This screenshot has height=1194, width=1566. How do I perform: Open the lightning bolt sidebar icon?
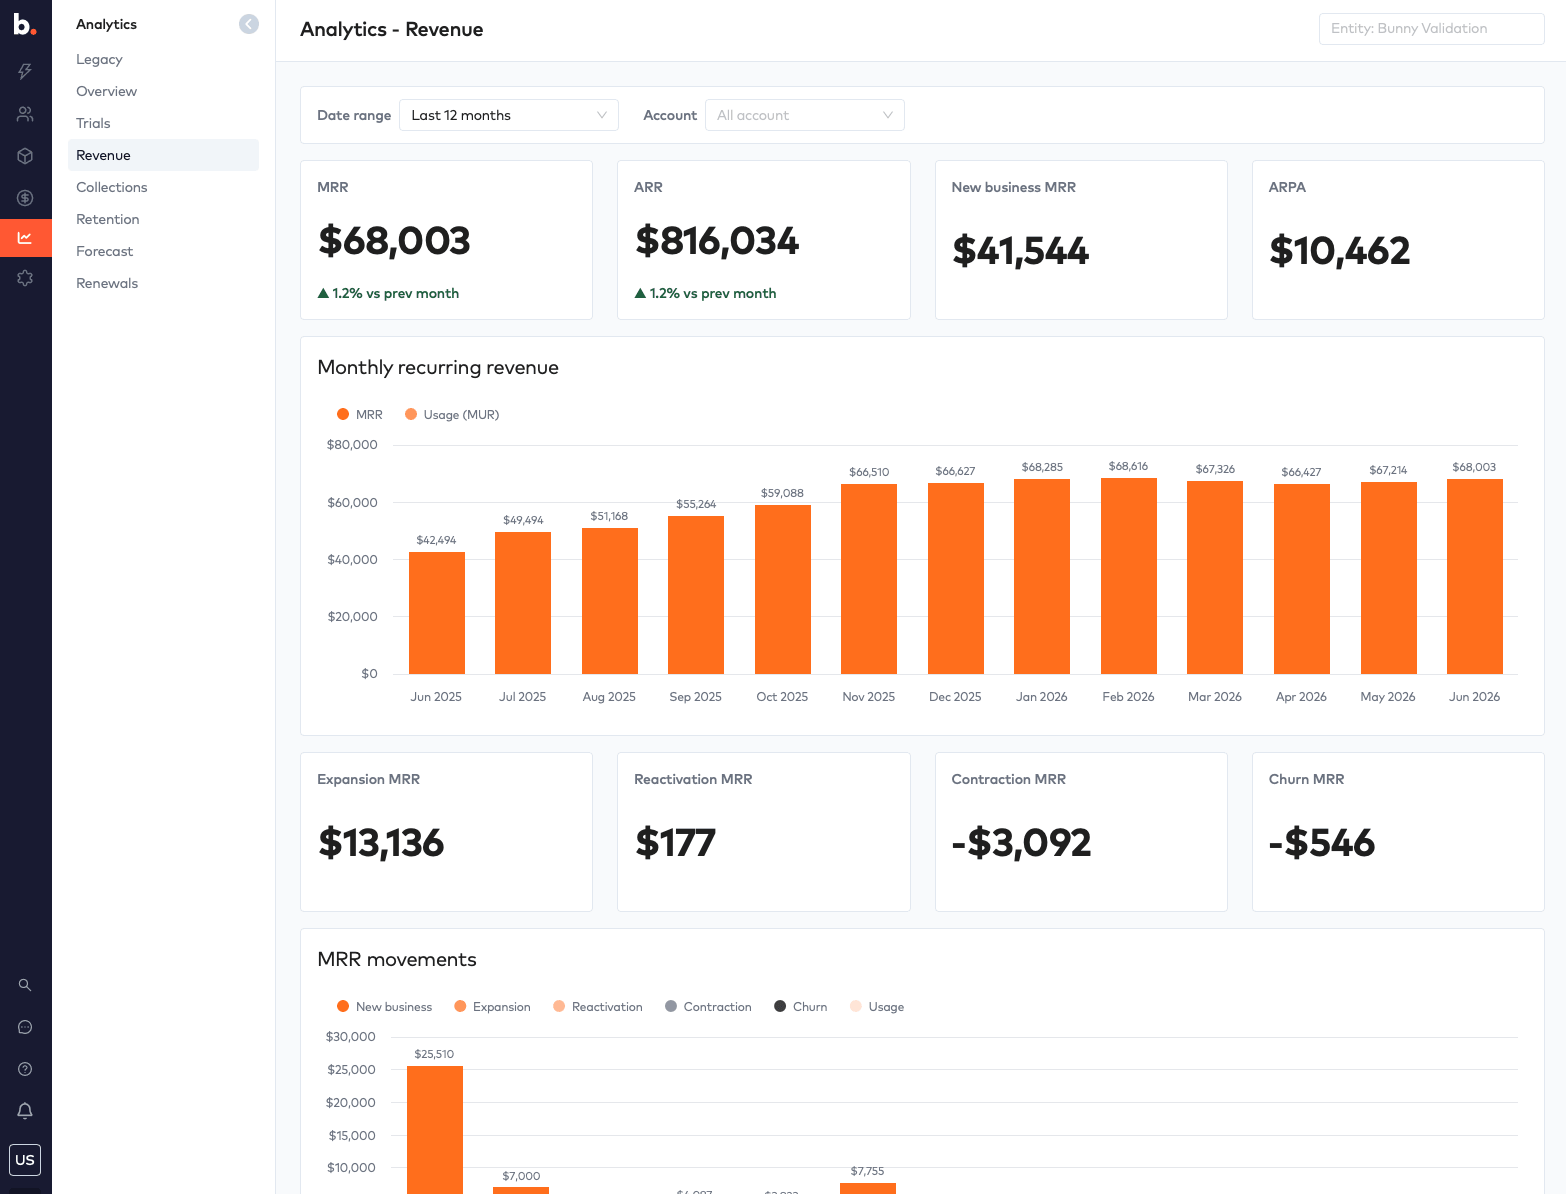pyautogui.click(x=25, y=71)
